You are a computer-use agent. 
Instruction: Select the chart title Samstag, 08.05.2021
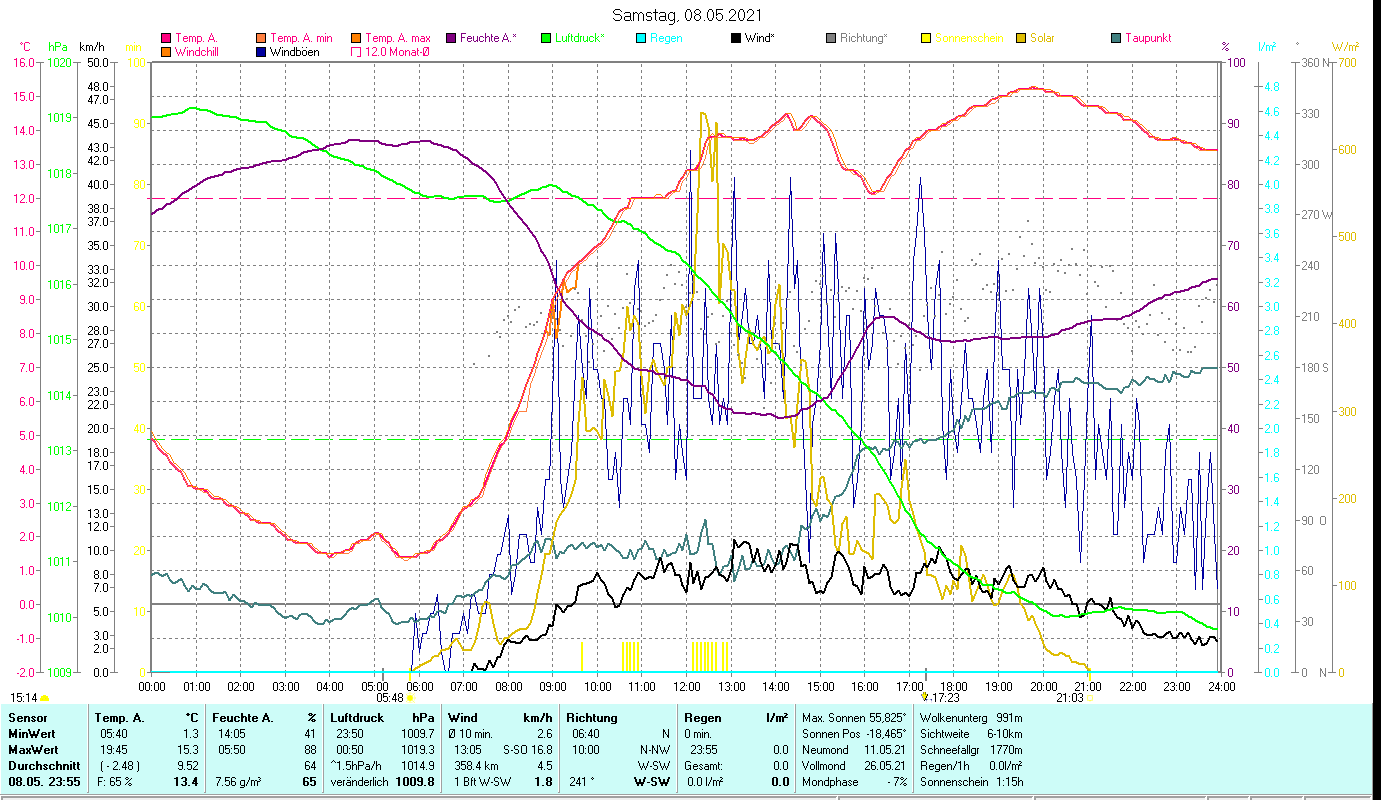(685, 15)
